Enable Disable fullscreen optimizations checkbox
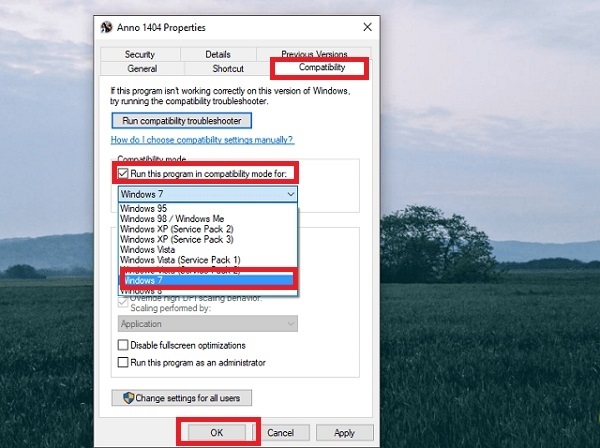 [x=123, y=345]
